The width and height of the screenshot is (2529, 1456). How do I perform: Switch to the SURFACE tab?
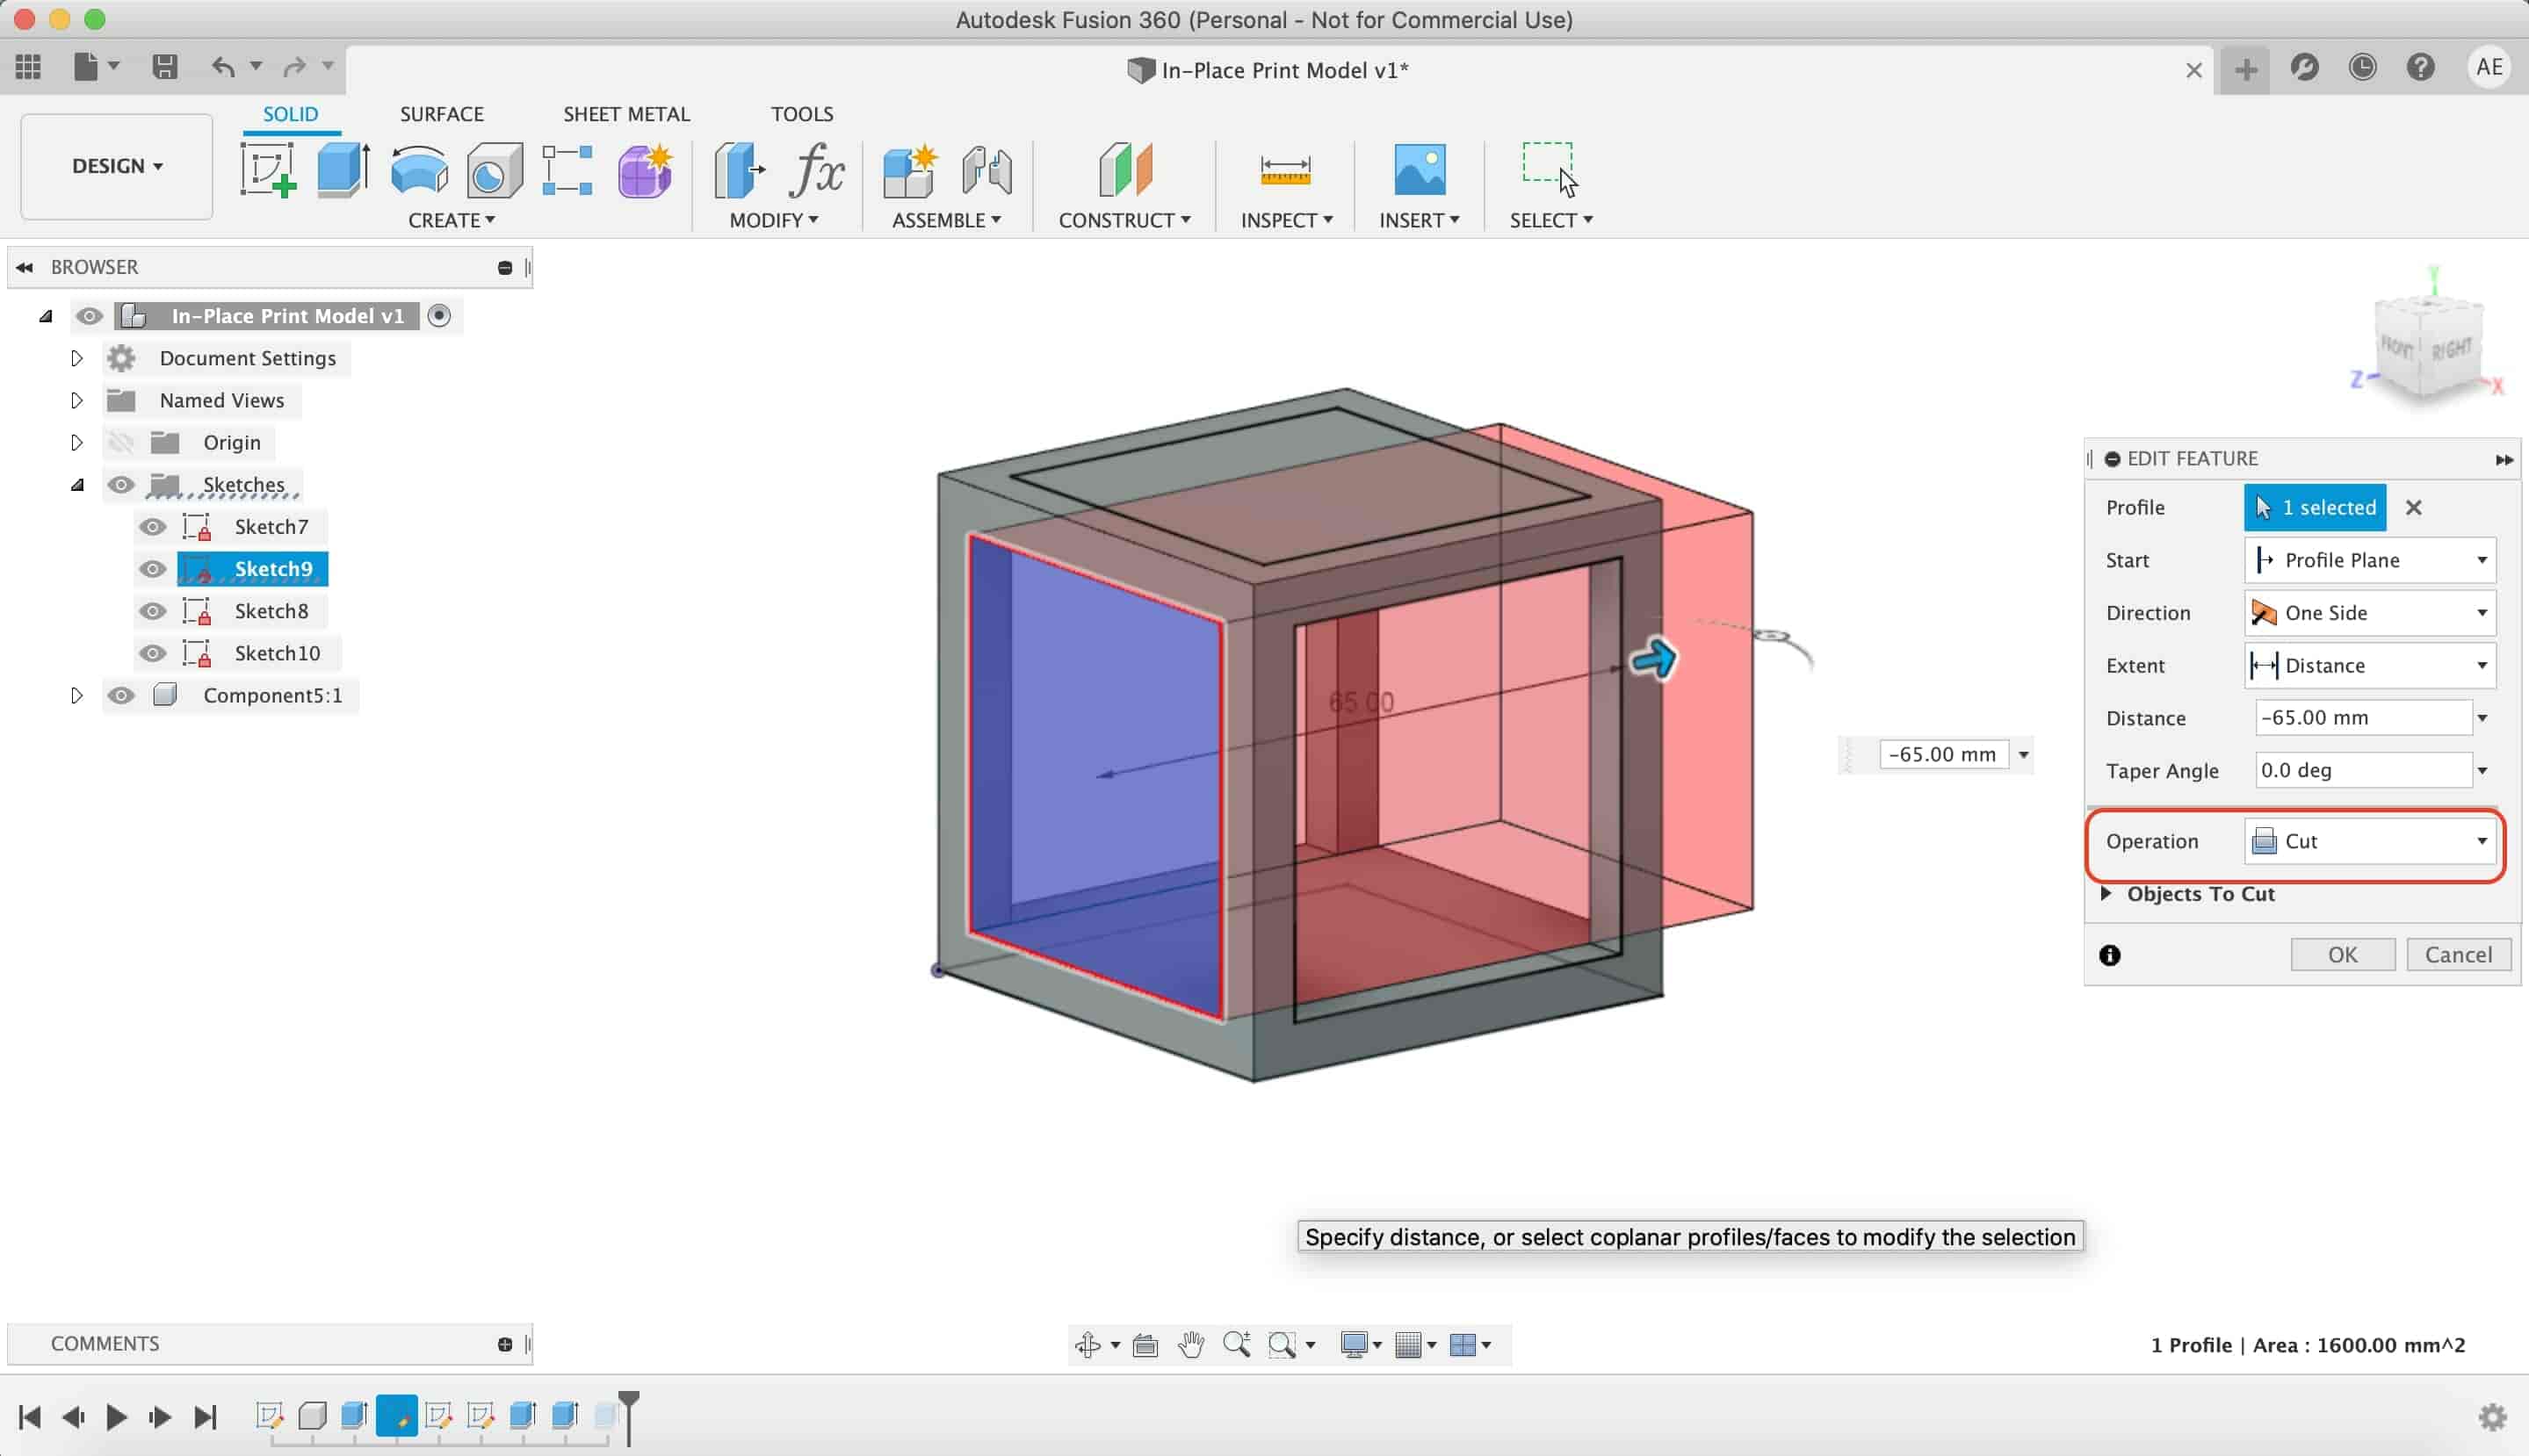tap(441, 114)
